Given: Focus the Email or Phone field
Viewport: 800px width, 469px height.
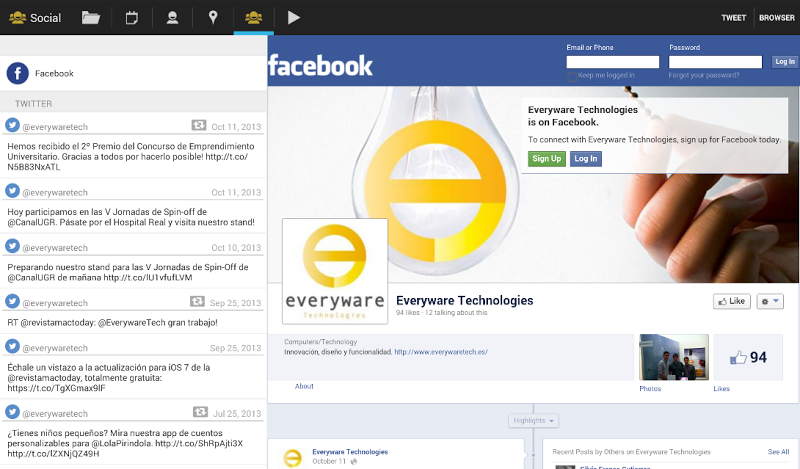Looking at the screenshot, I should click(x=613, y=62).
